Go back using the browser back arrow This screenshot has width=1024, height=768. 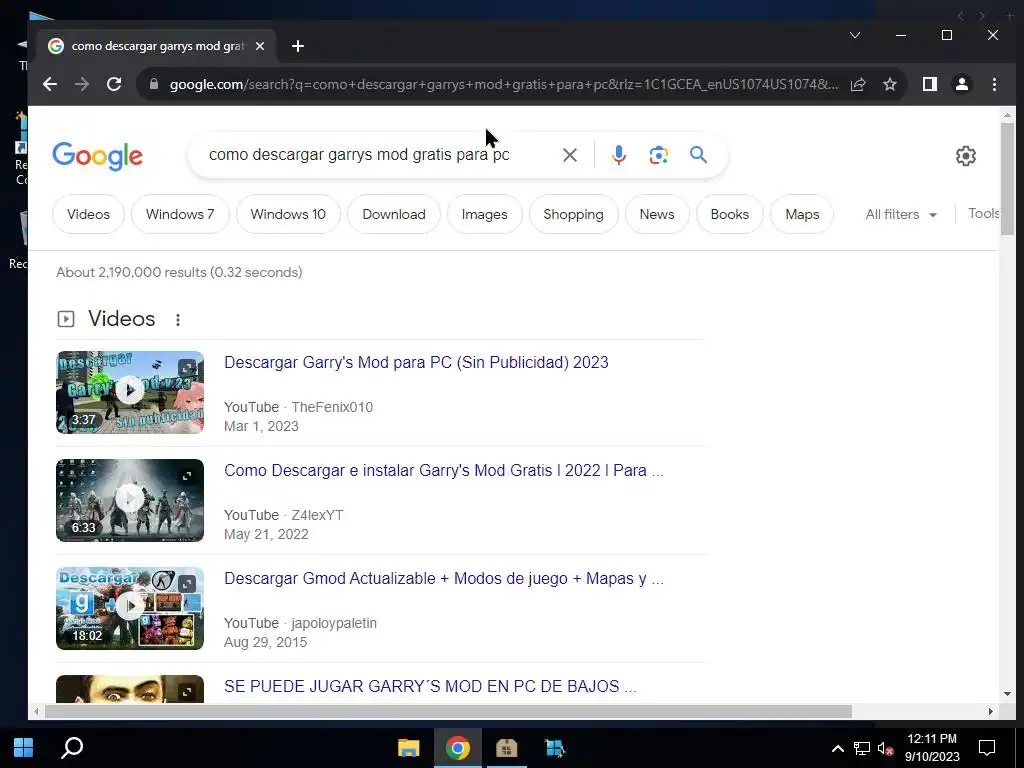click(x=50, y=84)
